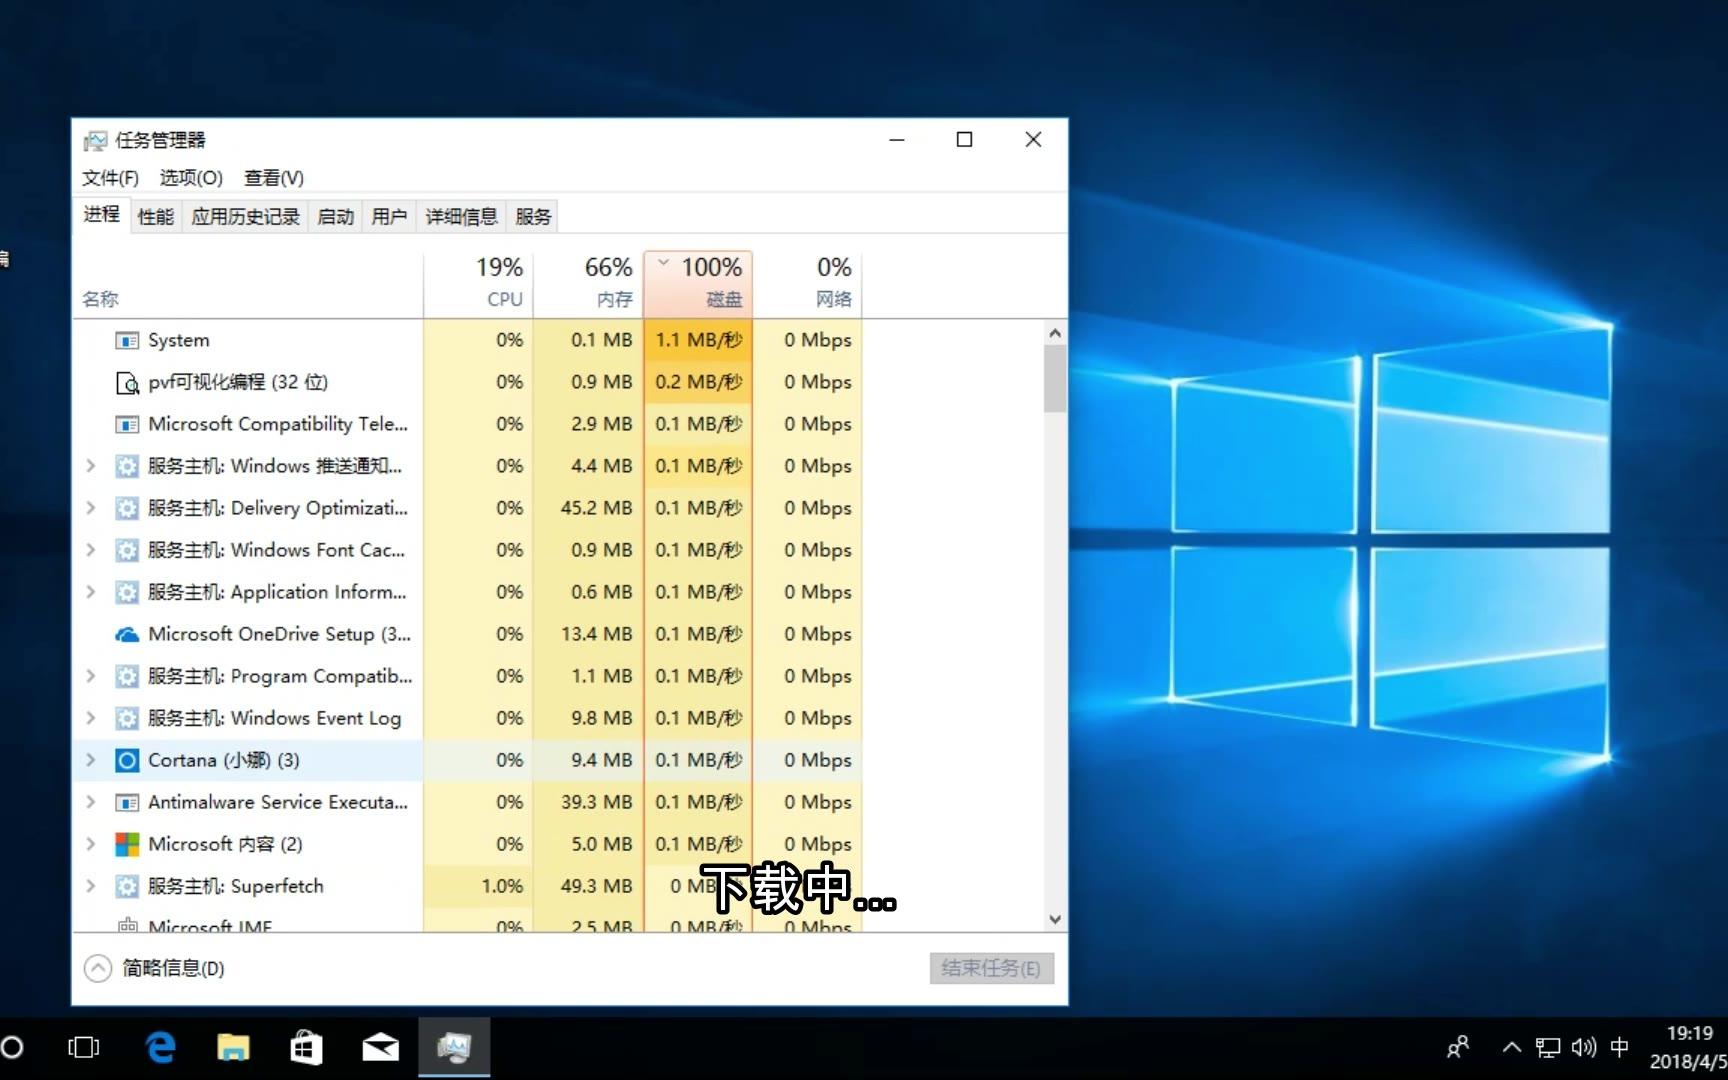Open Task View from the taskbar
The image size is (1728, 1080).
coord(84,1047)
